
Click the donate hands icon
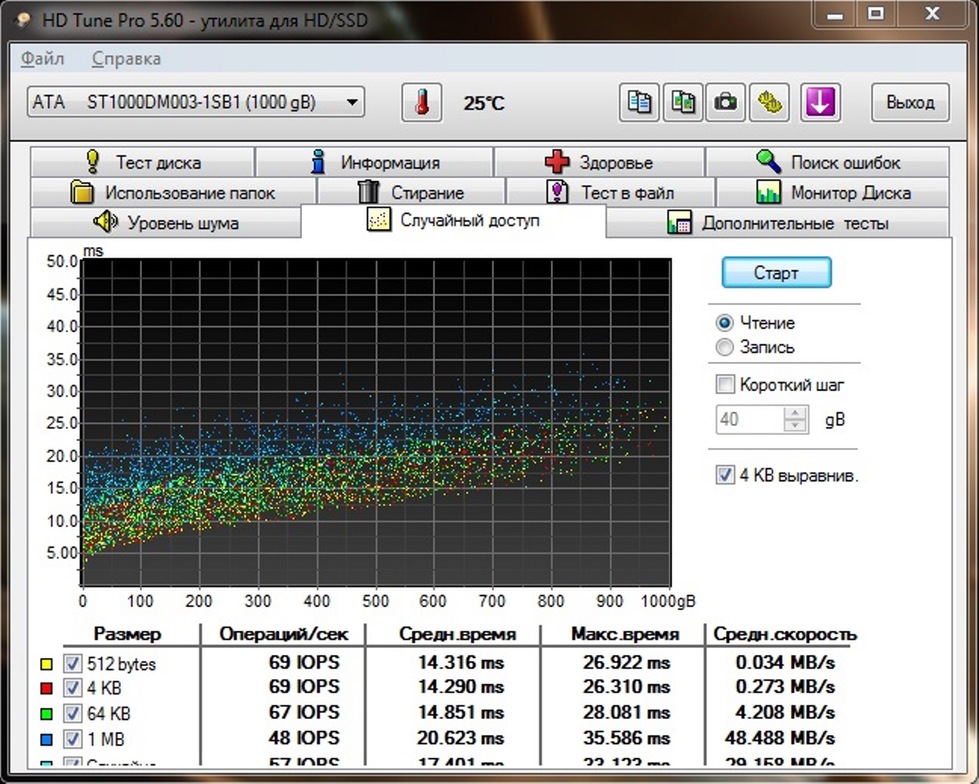(x=769, y=101)
